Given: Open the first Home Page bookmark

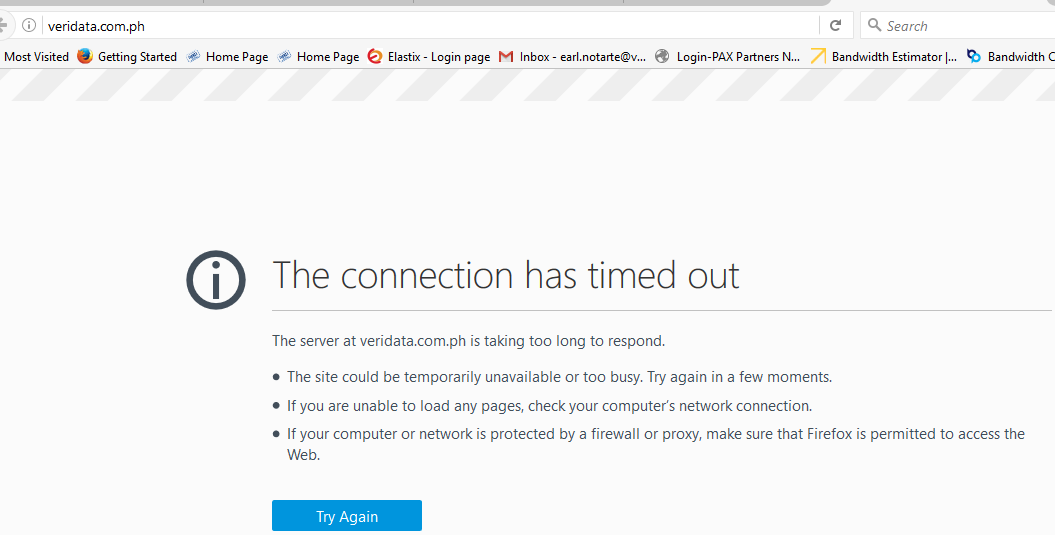Looking at the screenshot, I should 227,57.
